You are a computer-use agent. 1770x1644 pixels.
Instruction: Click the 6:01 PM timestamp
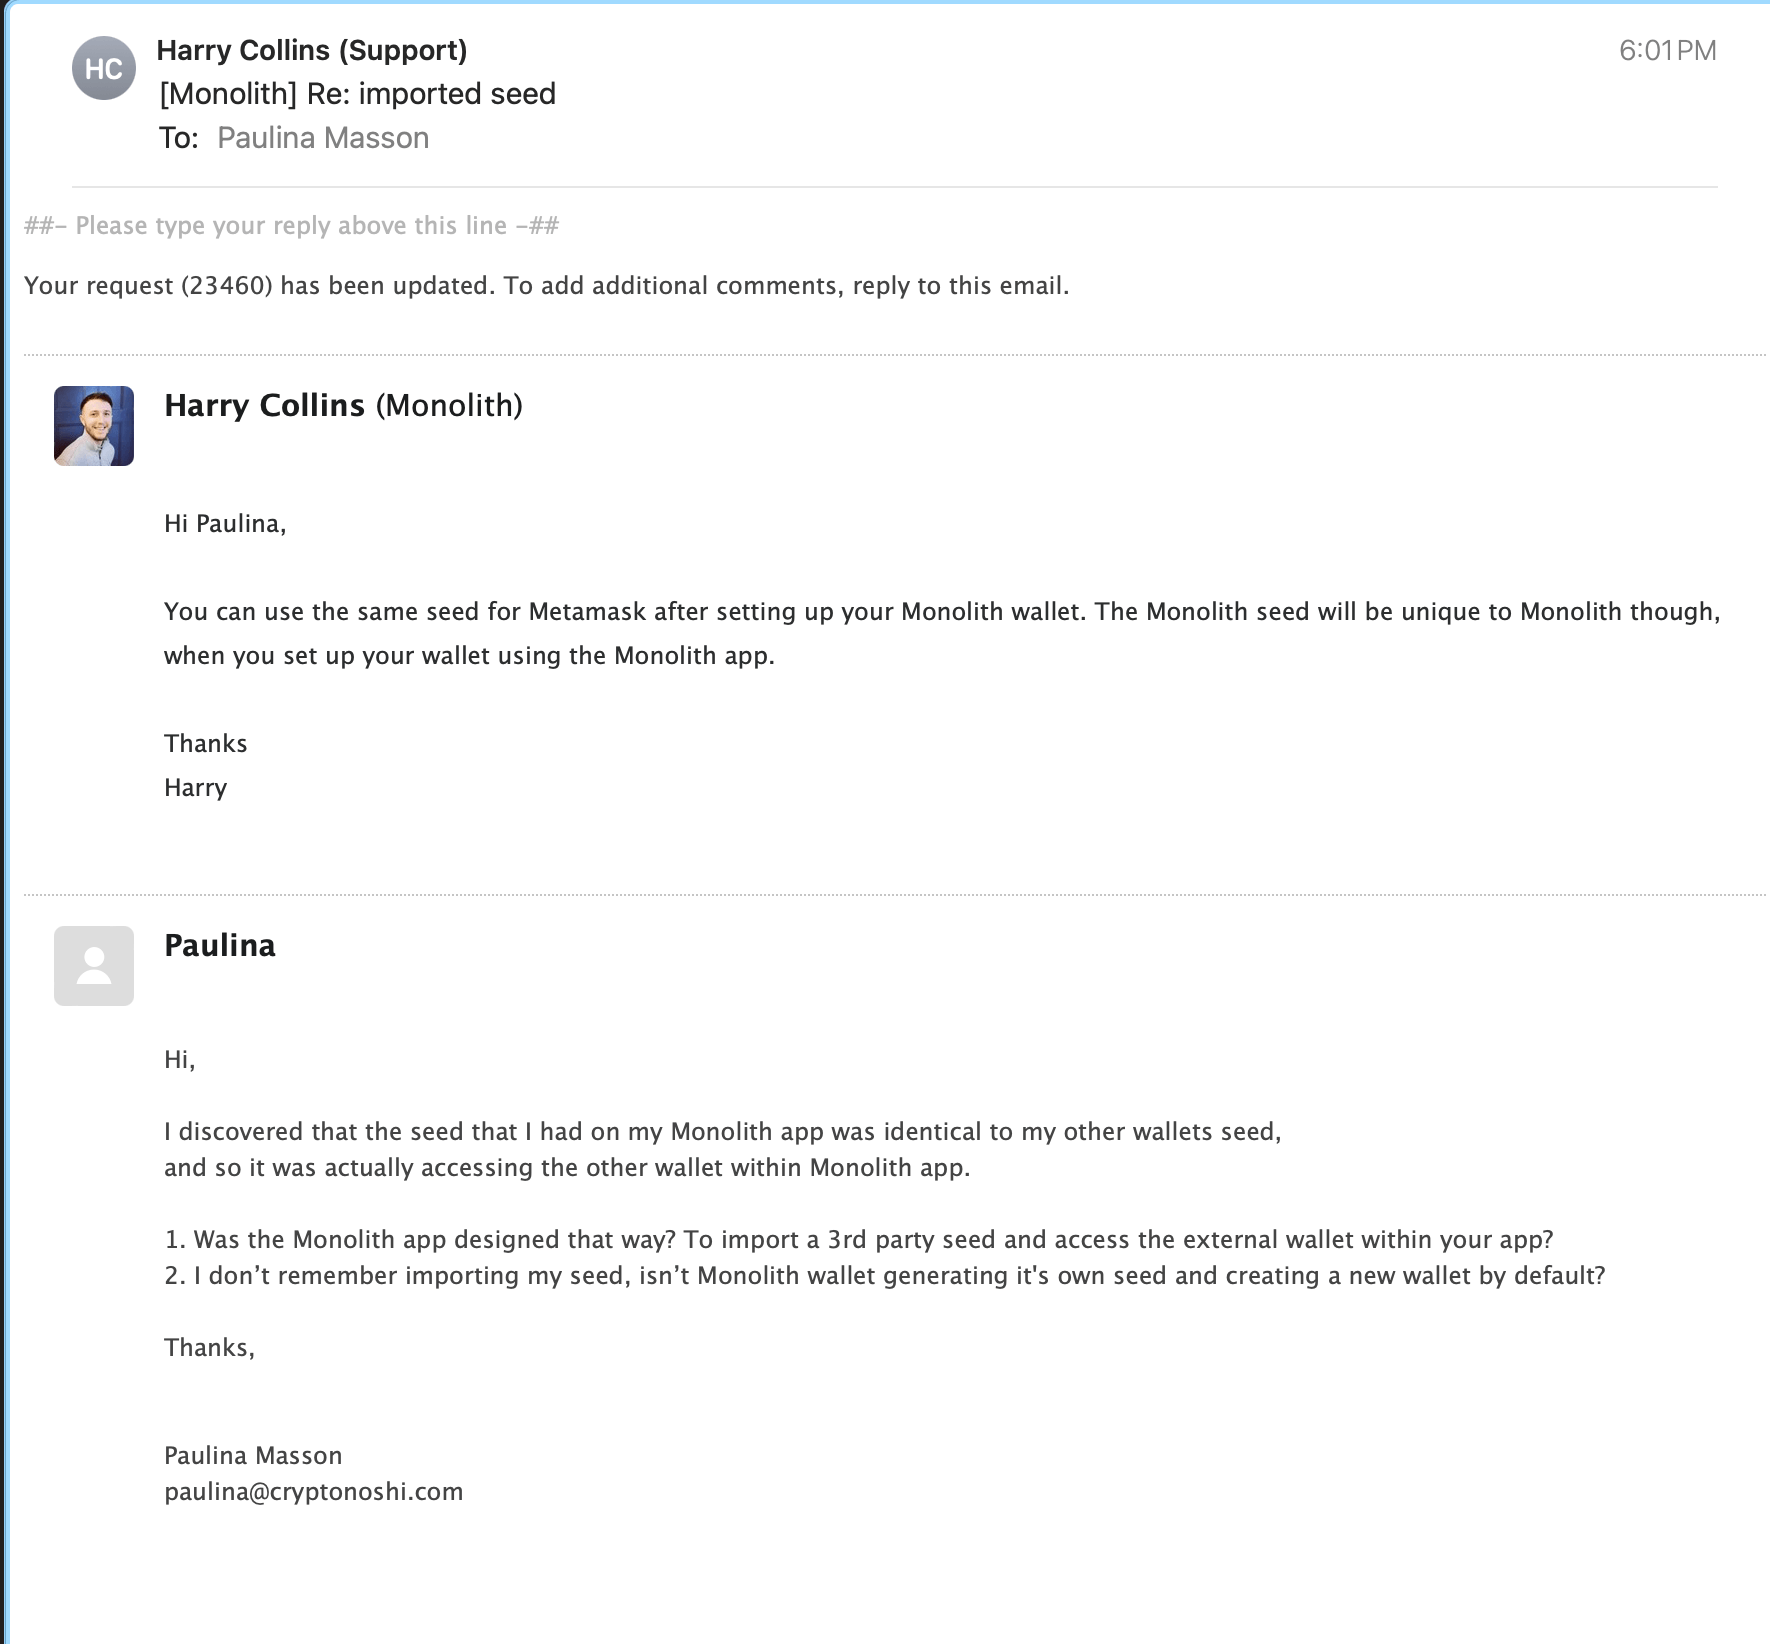click(x=1668, y=50)
